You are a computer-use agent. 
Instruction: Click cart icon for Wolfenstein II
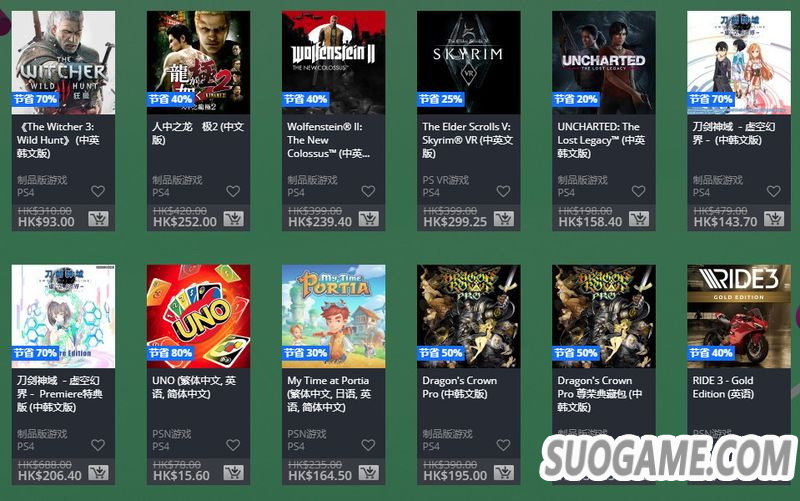pyautogui.click(x=368, y=219)
